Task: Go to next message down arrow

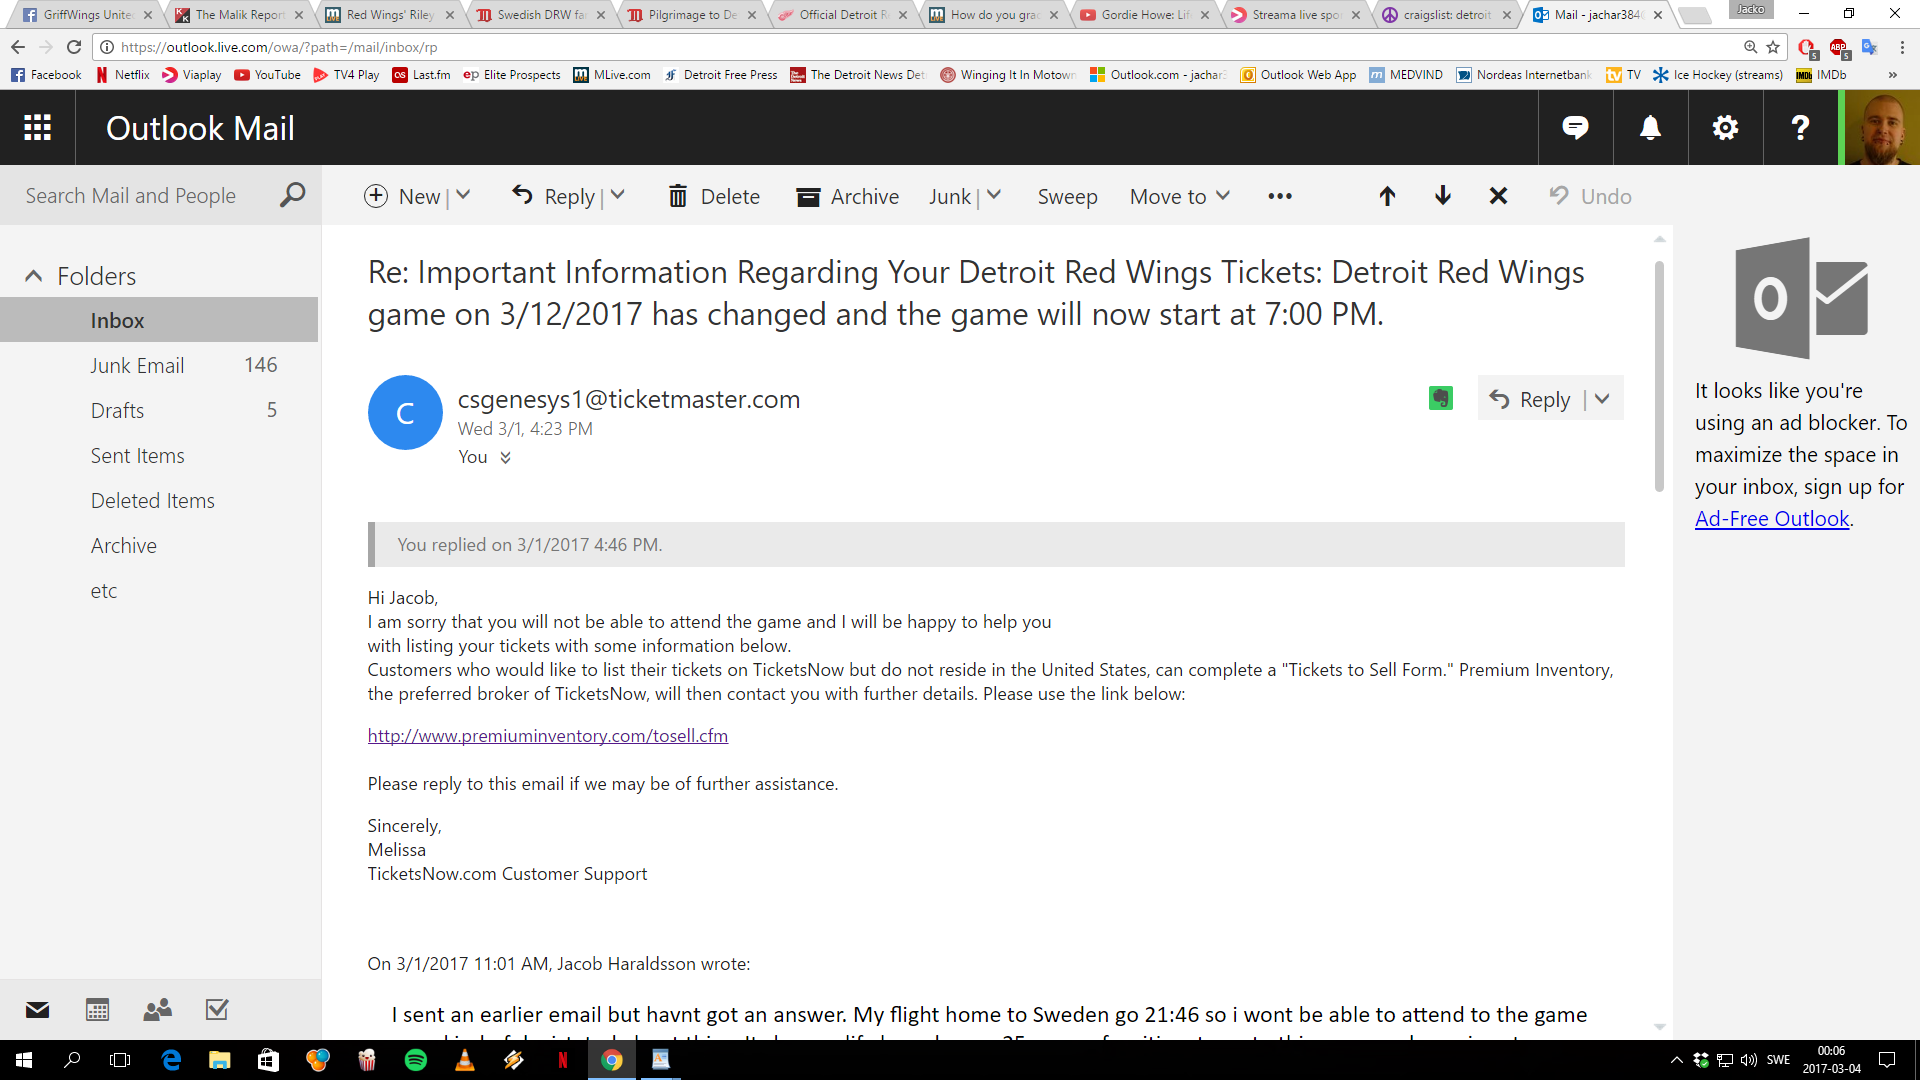Action: click(1442, 196)
